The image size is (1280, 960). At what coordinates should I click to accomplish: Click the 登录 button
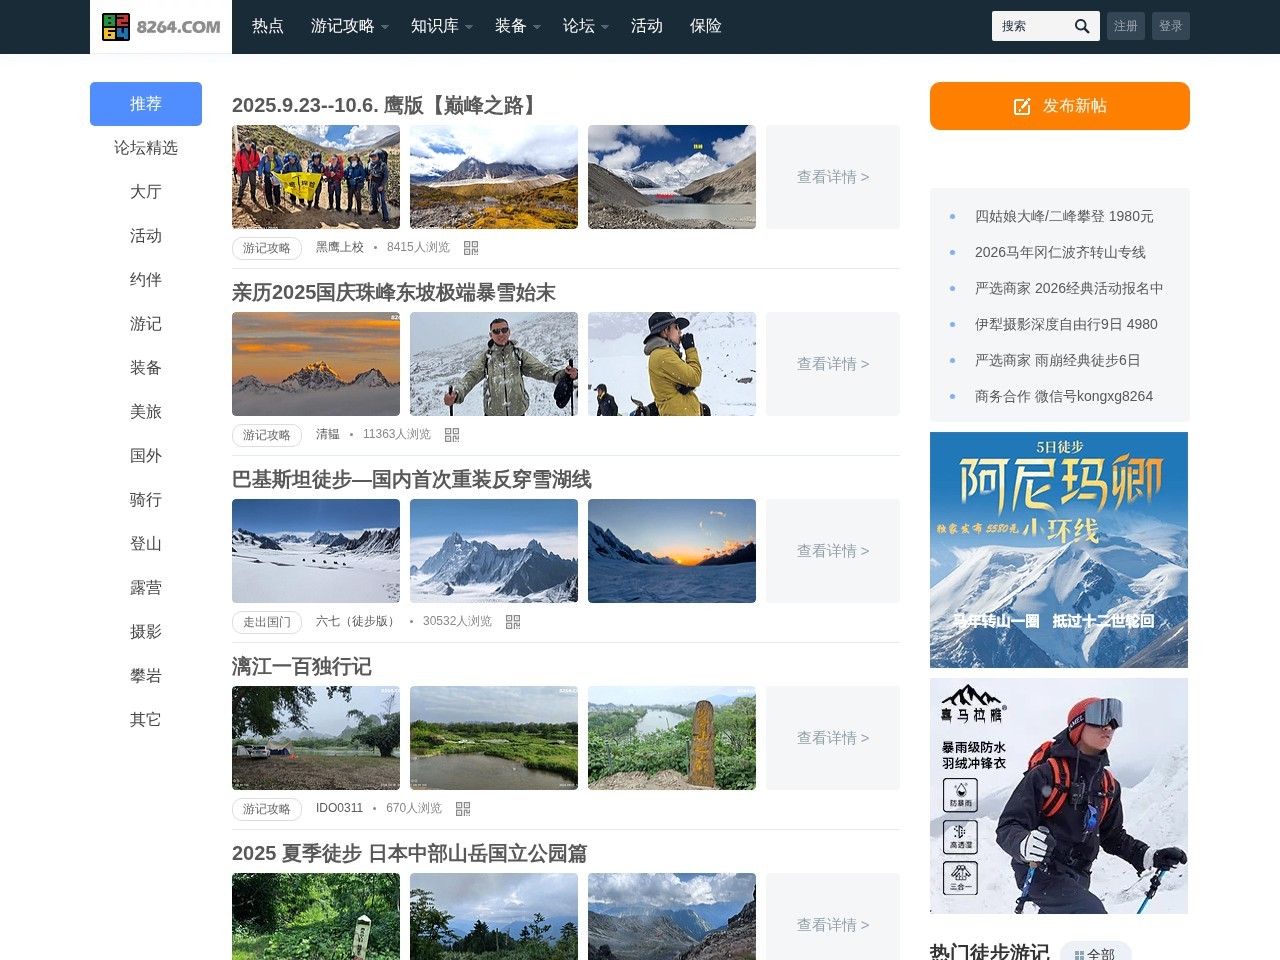click(1171, 26)
